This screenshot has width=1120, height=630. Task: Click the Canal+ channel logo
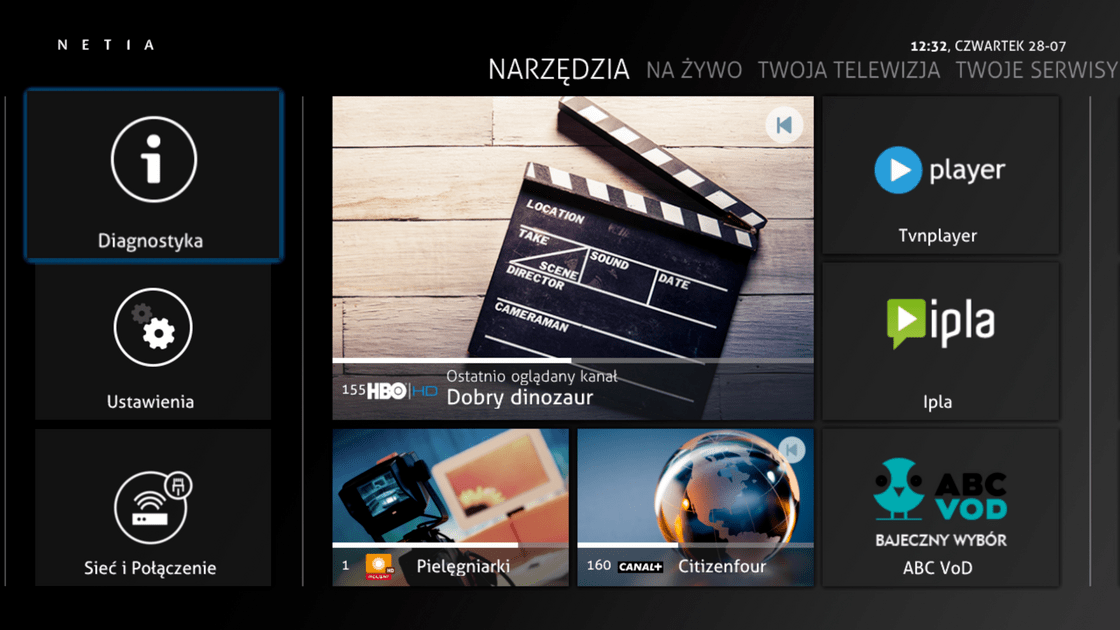click(640, 567)
